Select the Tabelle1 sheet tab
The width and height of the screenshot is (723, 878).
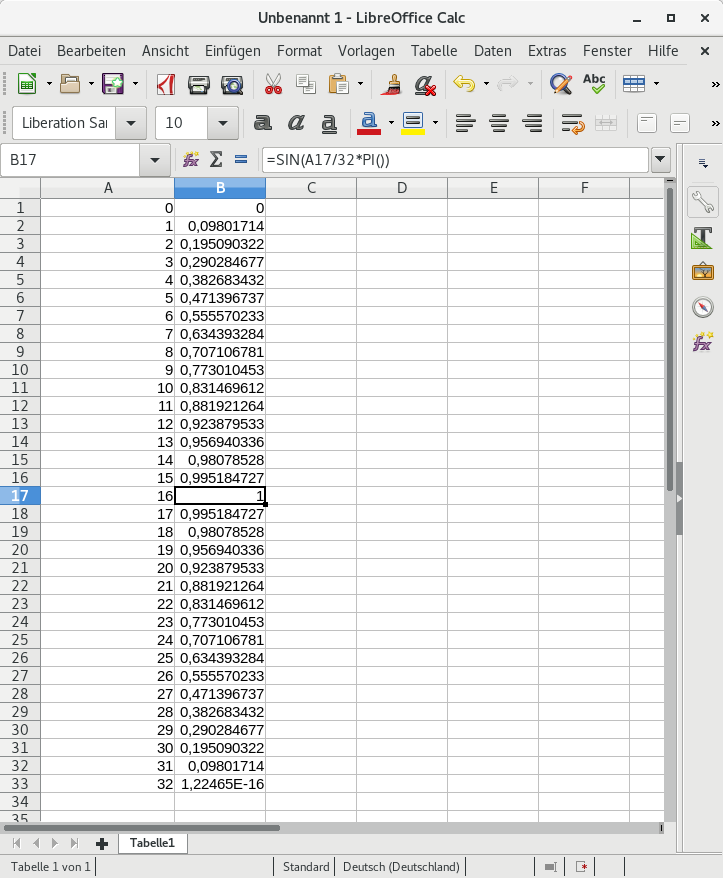[152, 843]
